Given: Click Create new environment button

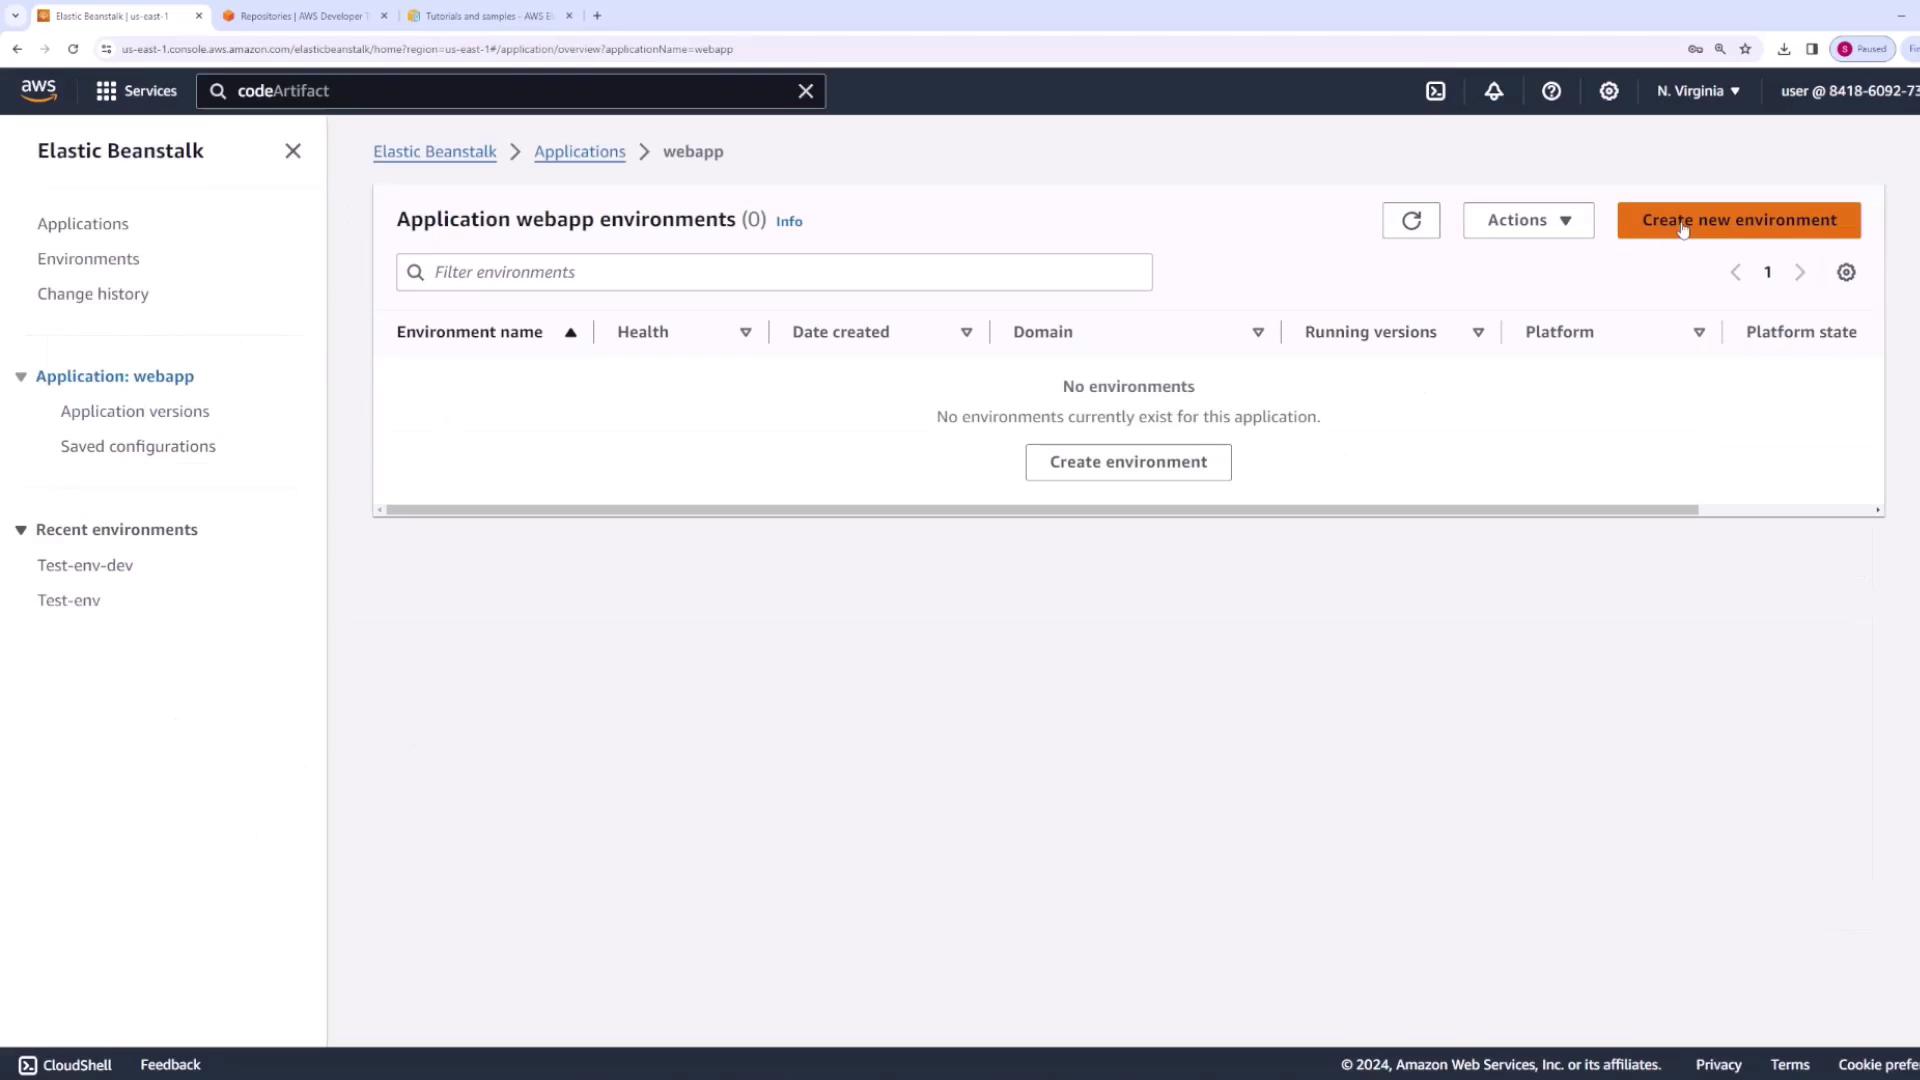Looking at the screenshot, I should (1738, 221).
